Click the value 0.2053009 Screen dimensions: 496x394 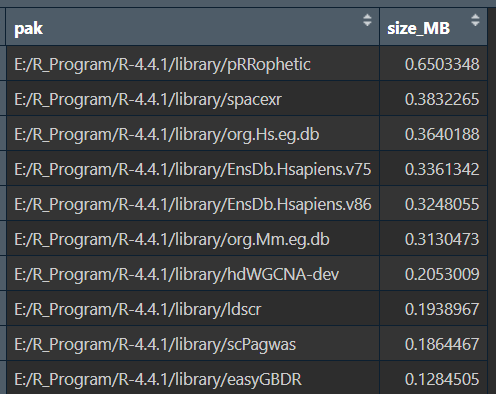tap(442, 274)
